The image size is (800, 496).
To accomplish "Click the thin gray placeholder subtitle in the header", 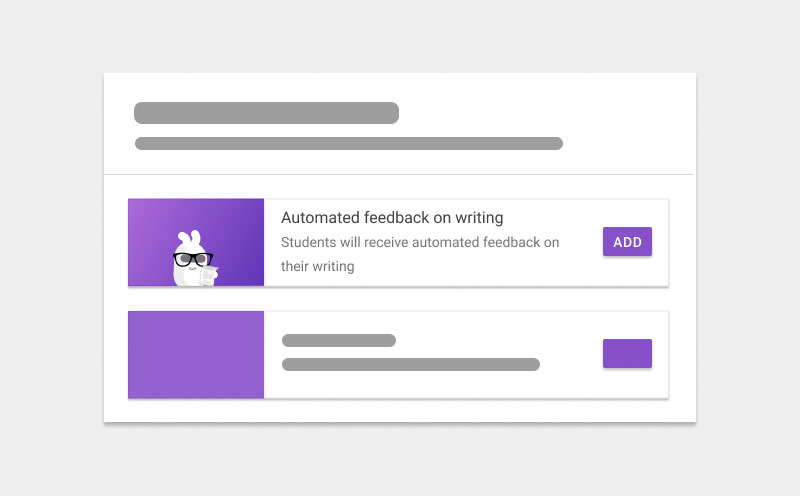I will pyautogui.click(x=348, y=143).
